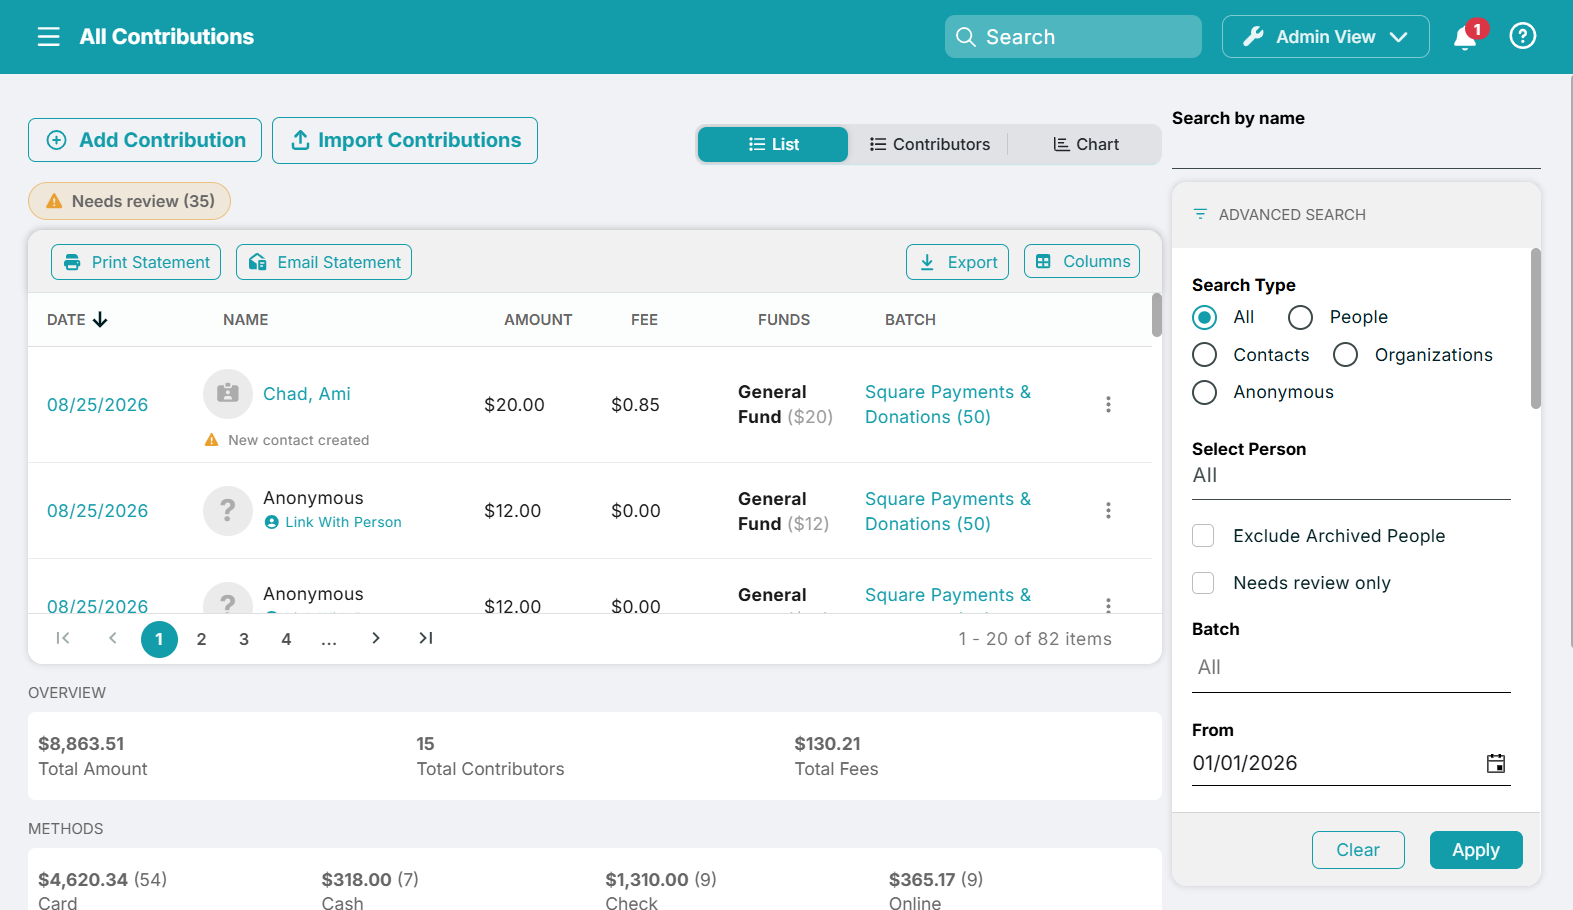Open the 08/25/2026 date link for Chad, Ami
The height and width of the screenshot is (910, 1573).
coord(97,405)
